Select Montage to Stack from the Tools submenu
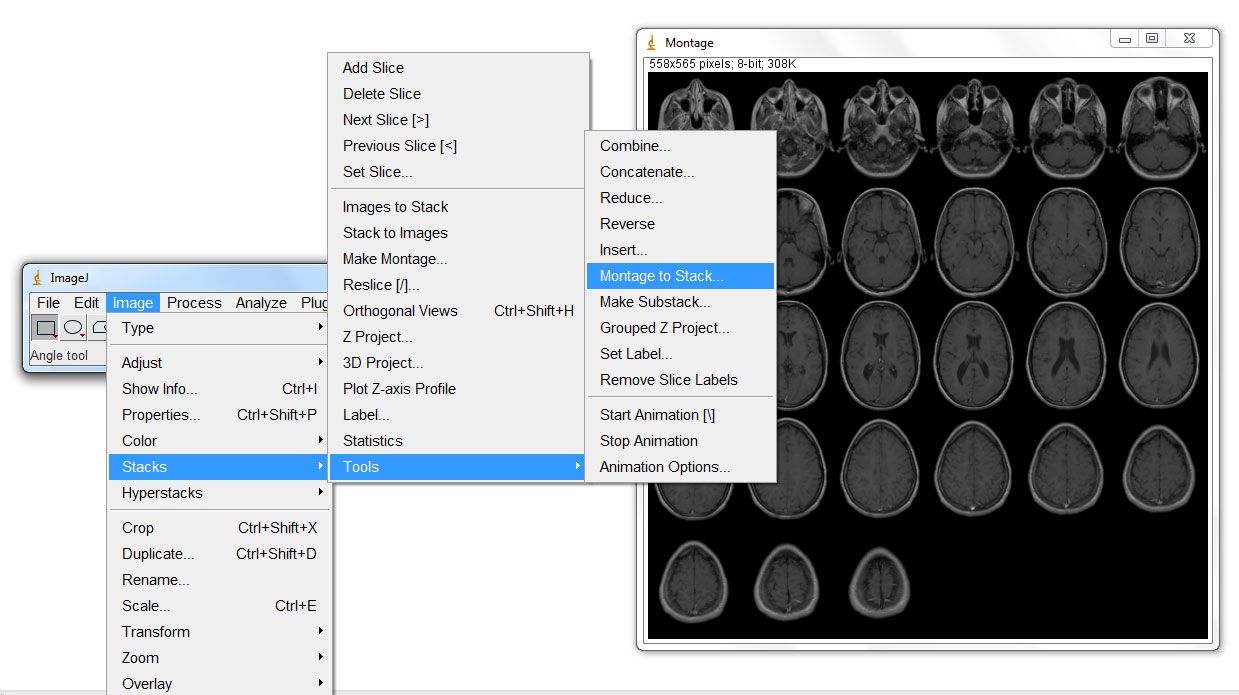Screen dimensions: 1239x695 662,275
